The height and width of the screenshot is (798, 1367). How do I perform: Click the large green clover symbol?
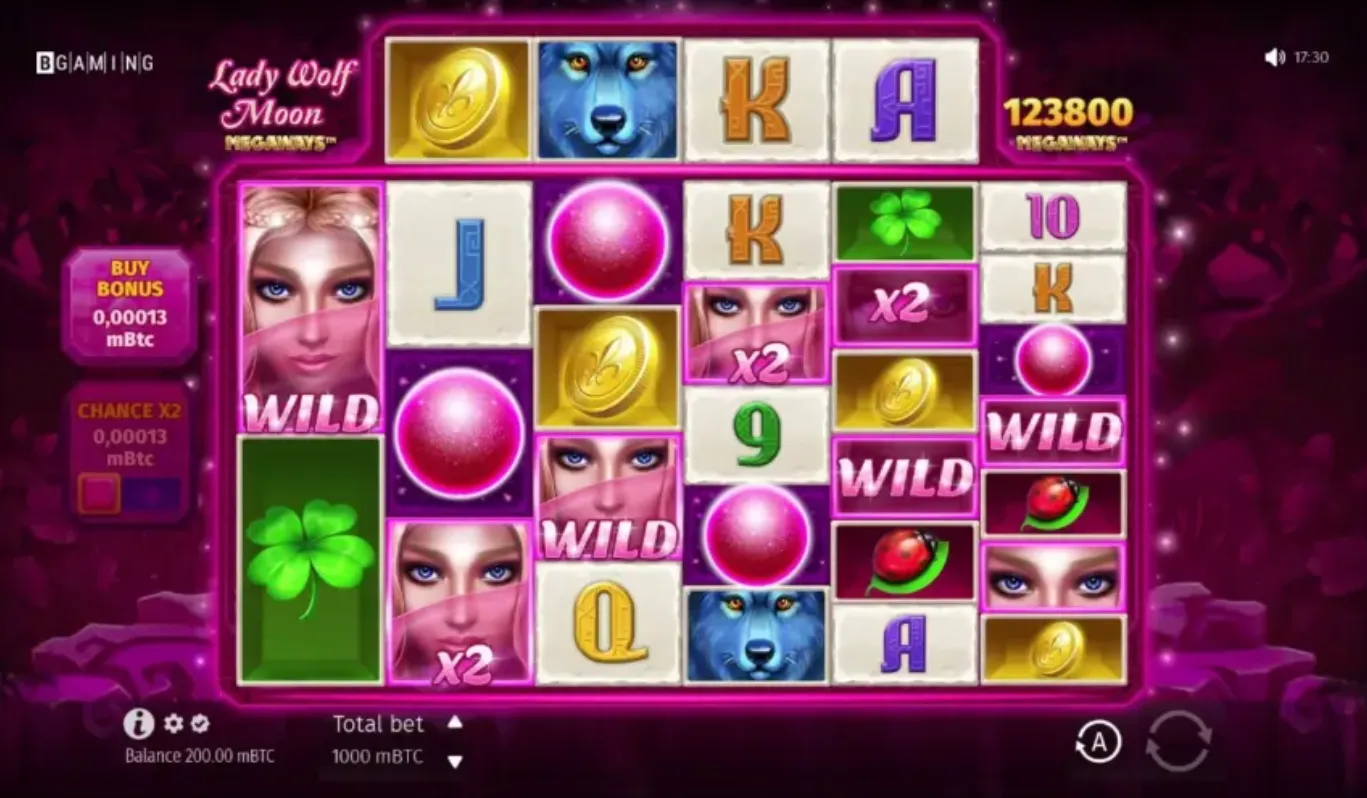pos(311,559)
